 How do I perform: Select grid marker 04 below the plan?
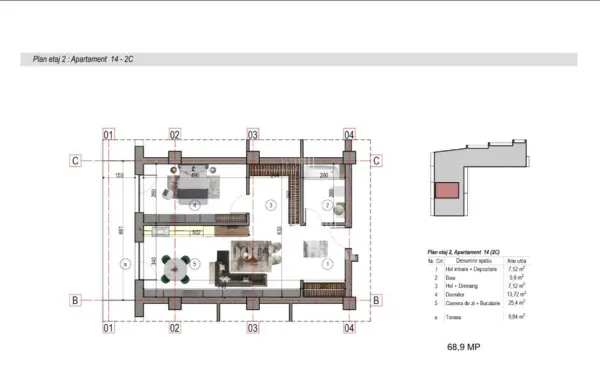(x=349, y=328)
